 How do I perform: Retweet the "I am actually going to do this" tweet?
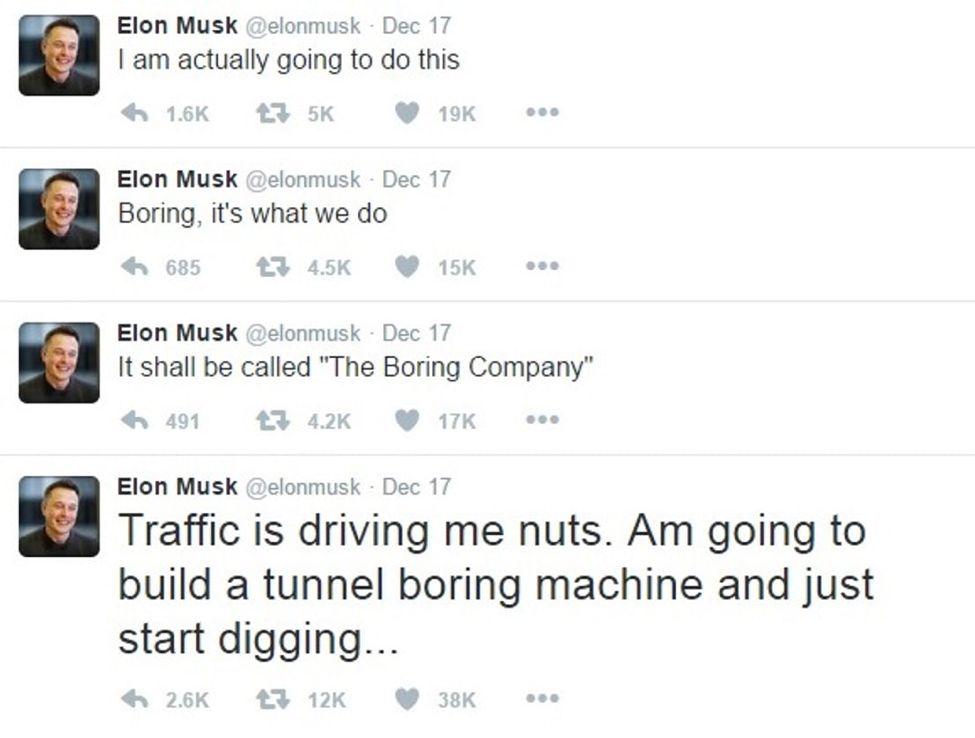click(266, 114)
